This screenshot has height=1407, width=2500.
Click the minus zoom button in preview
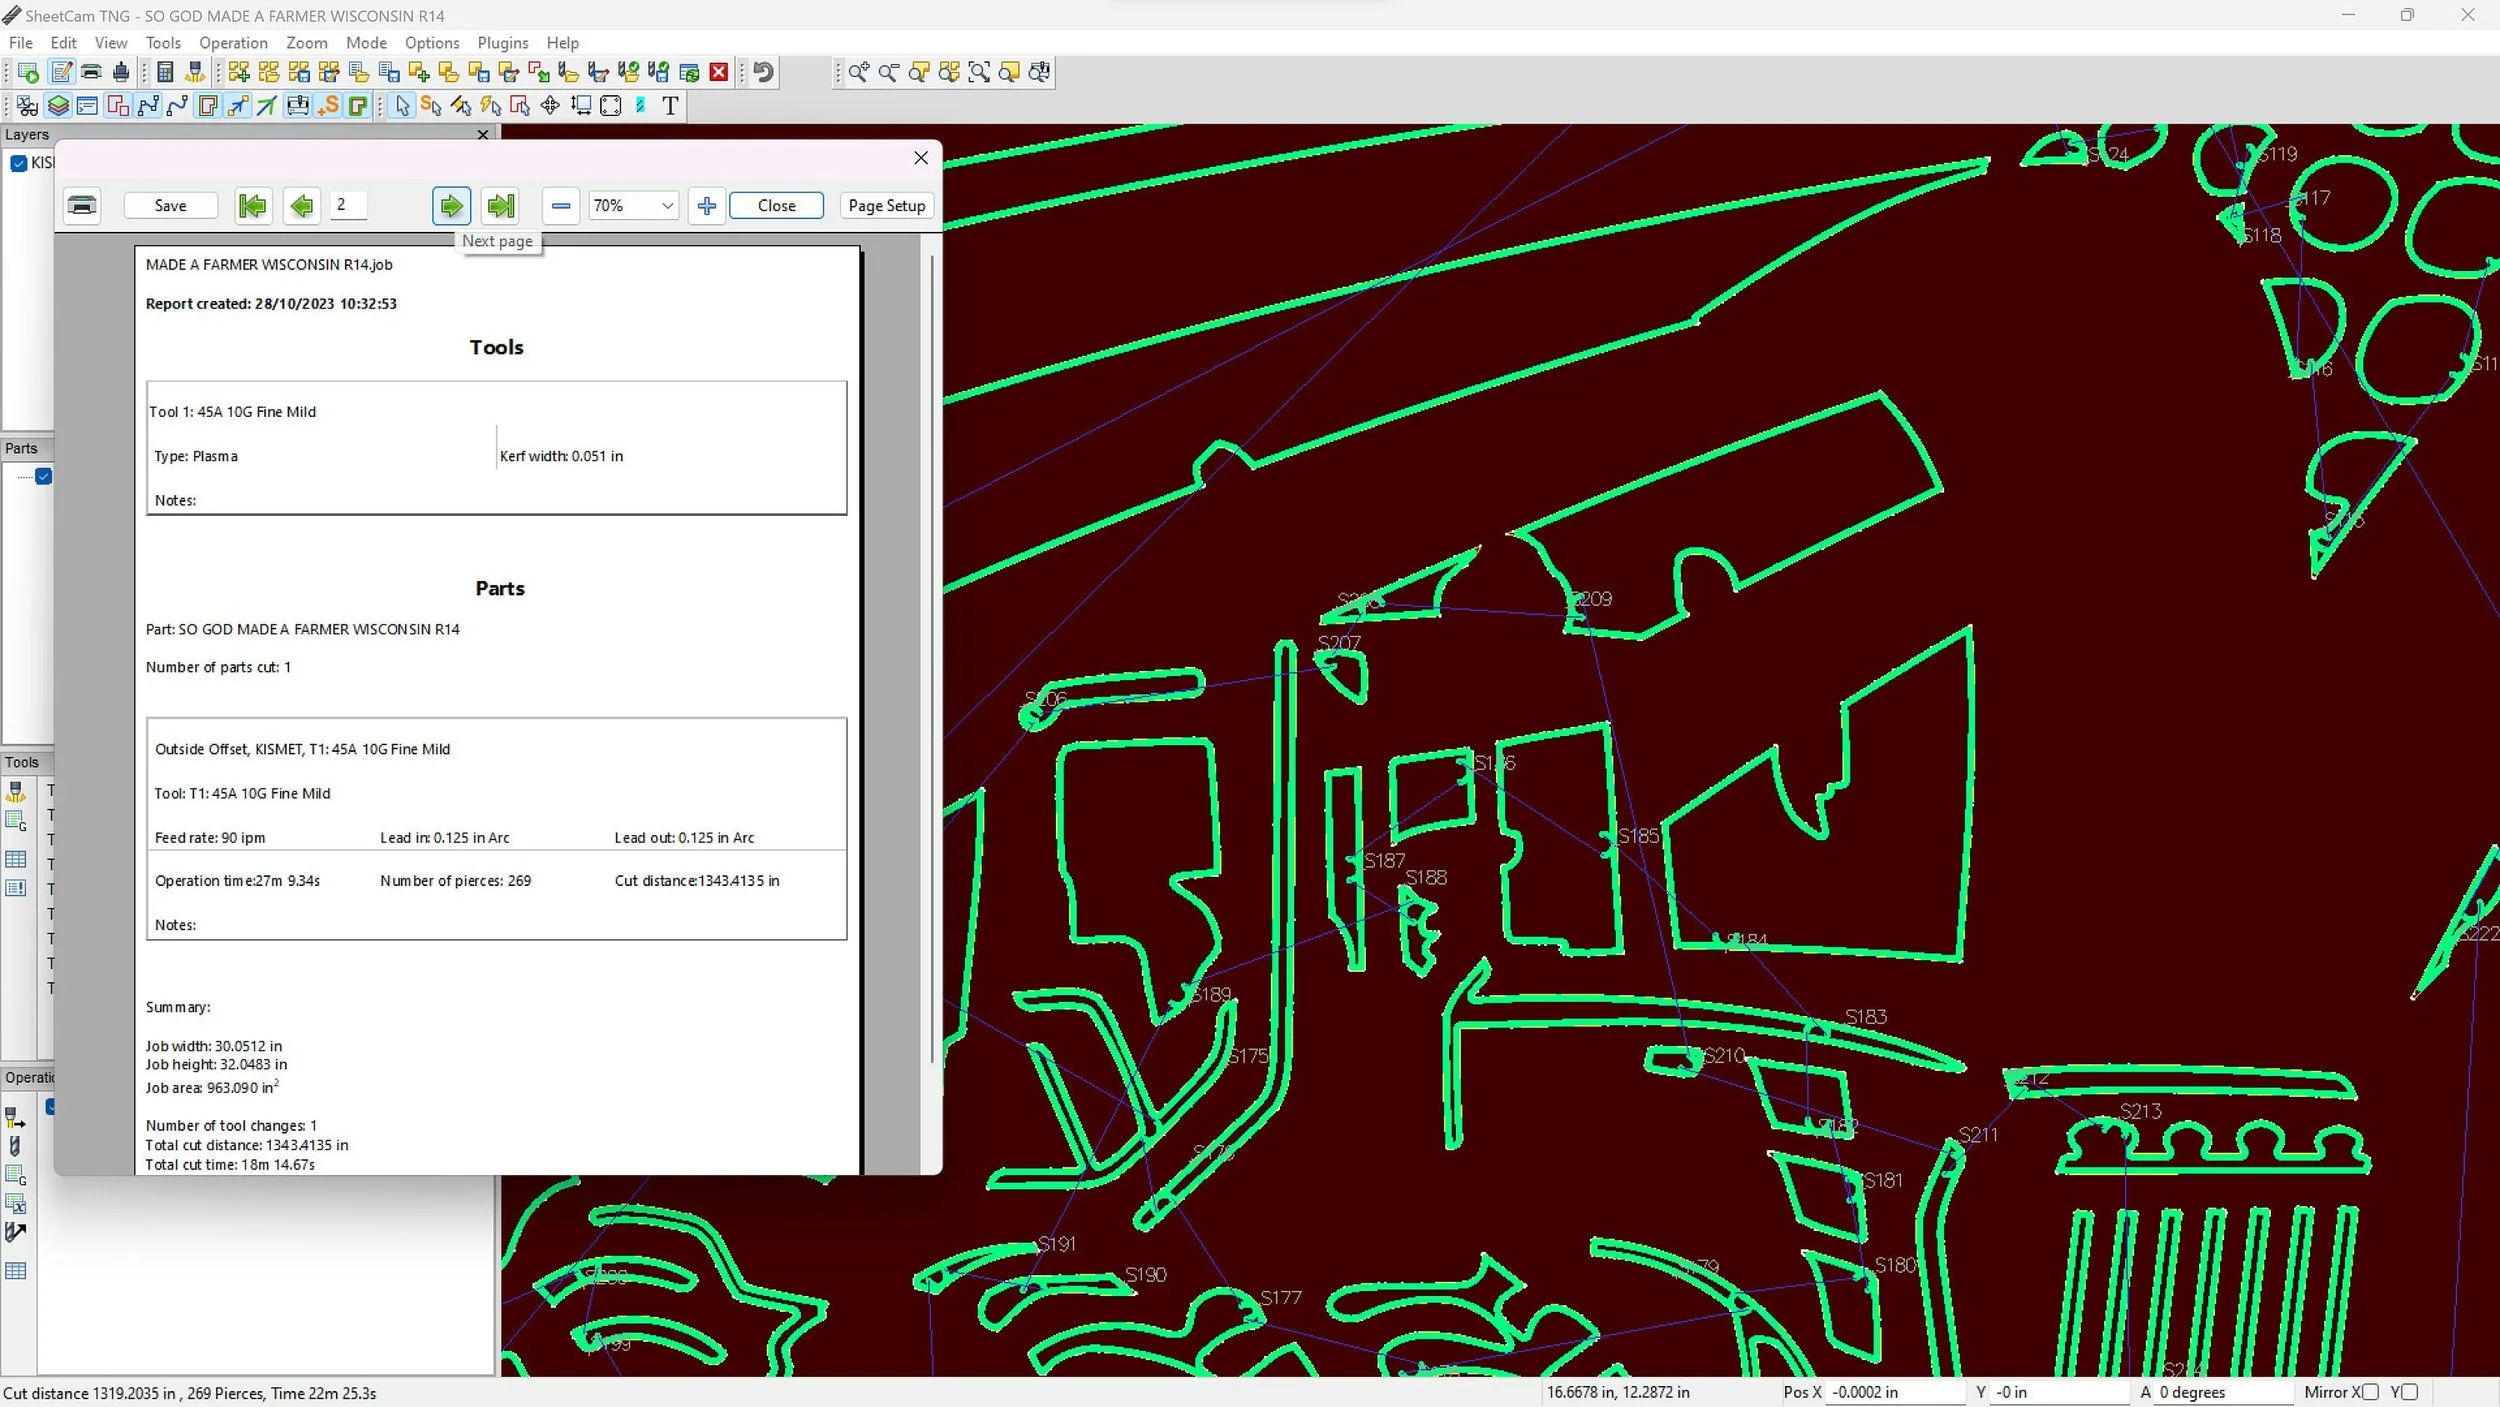tap(561, 206)
